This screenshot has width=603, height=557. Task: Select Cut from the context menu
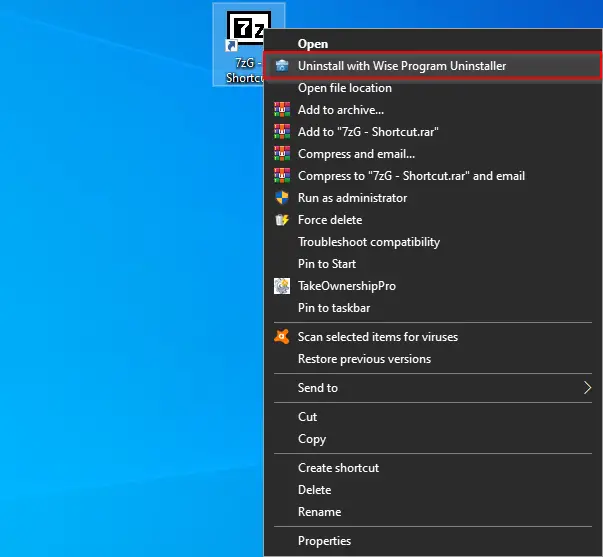pos(433,417)
